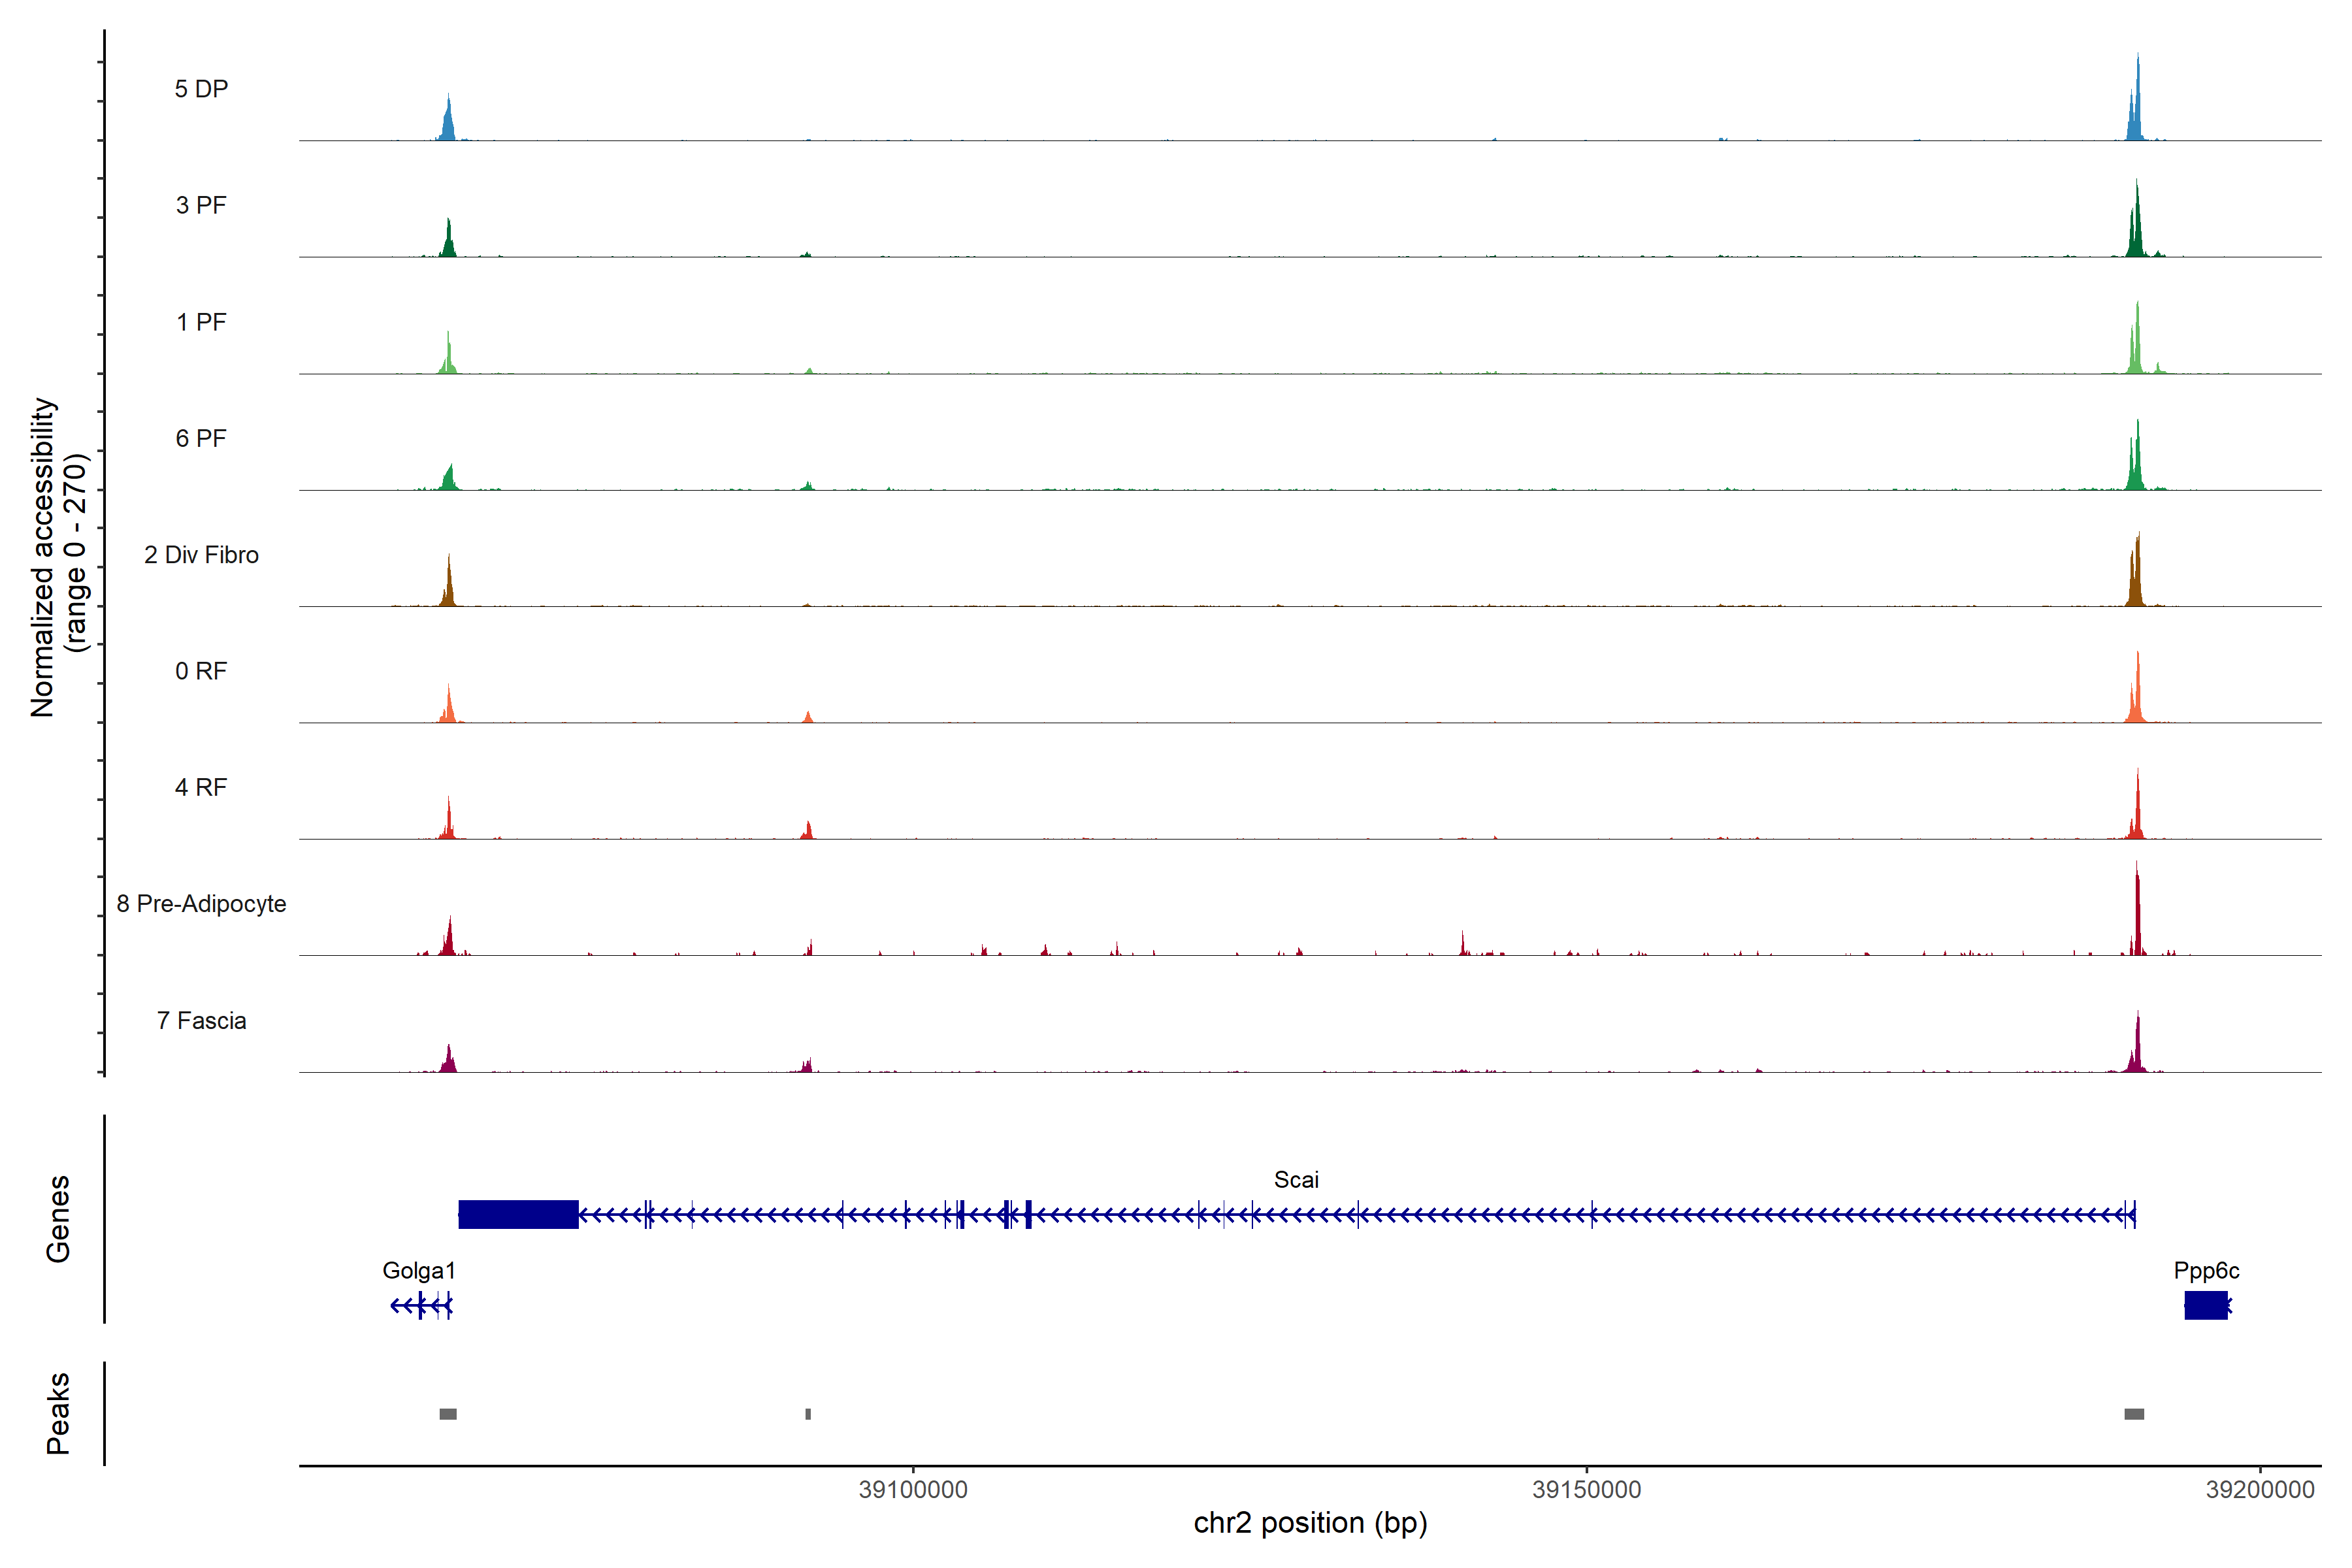This screenshot has width=2352, height=1568.
Task: Click the large Scai exon block
Action: tap(518, 1214)
